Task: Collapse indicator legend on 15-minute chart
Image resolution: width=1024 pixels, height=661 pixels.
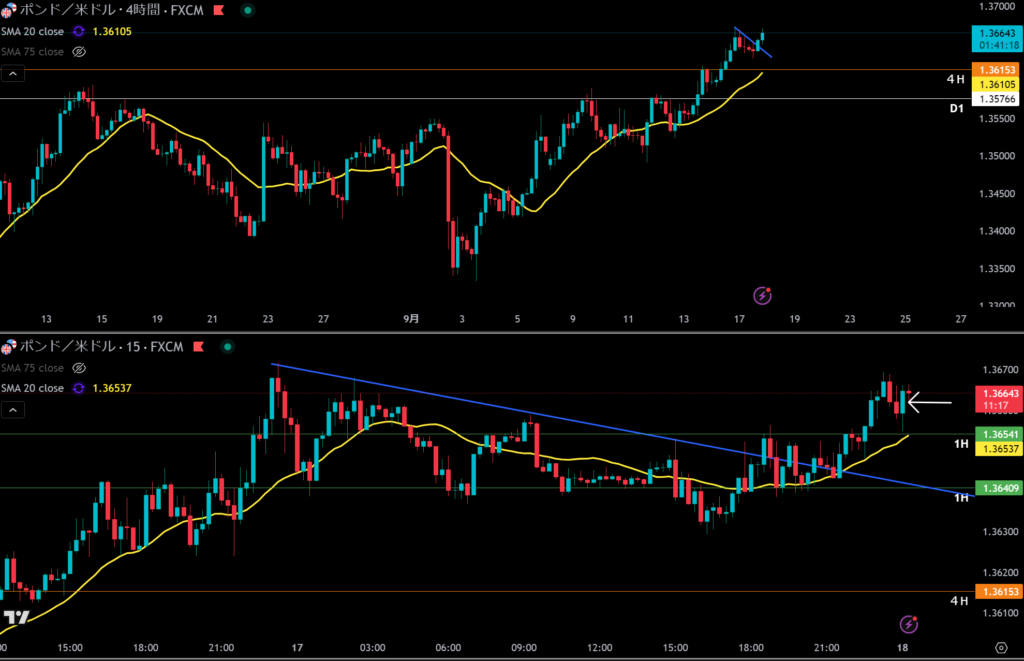Action: pyautogui.click(x=13, y=410)
